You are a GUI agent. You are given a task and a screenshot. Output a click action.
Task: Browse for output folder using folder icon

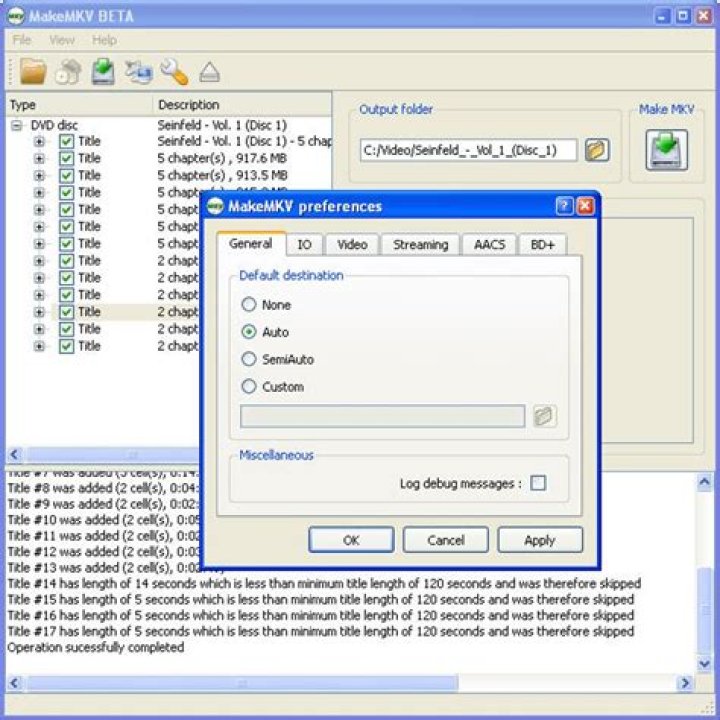[597, 150]
